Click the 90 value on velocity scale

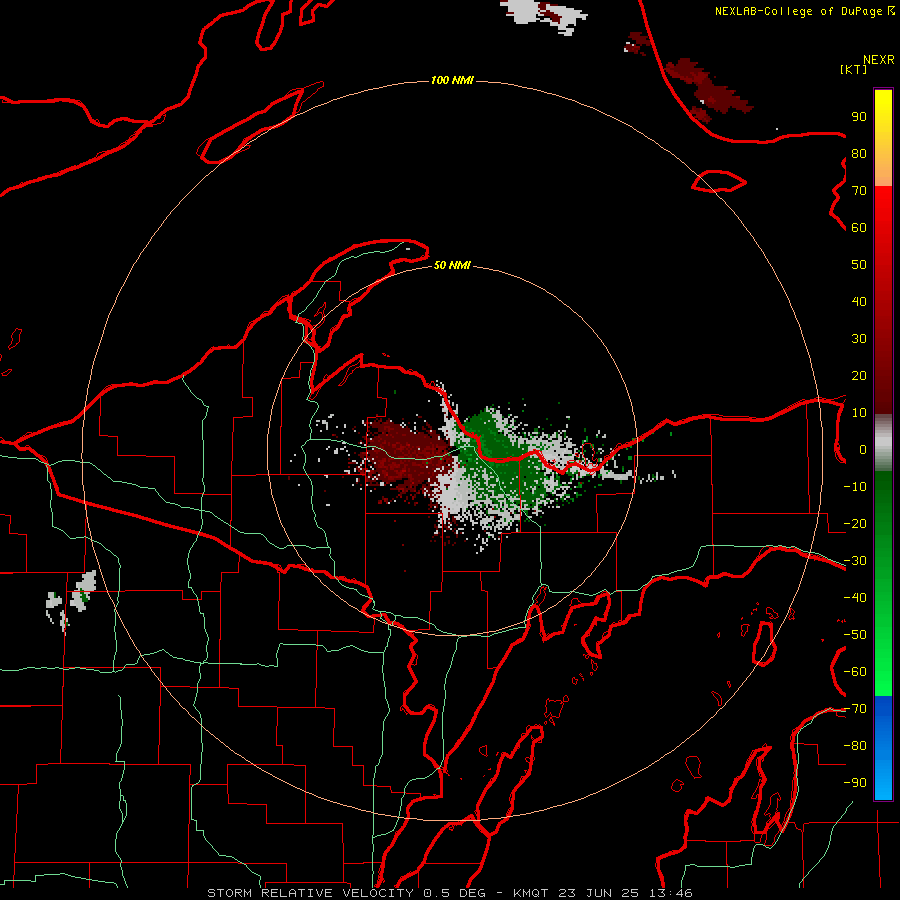tap(859, 117)
